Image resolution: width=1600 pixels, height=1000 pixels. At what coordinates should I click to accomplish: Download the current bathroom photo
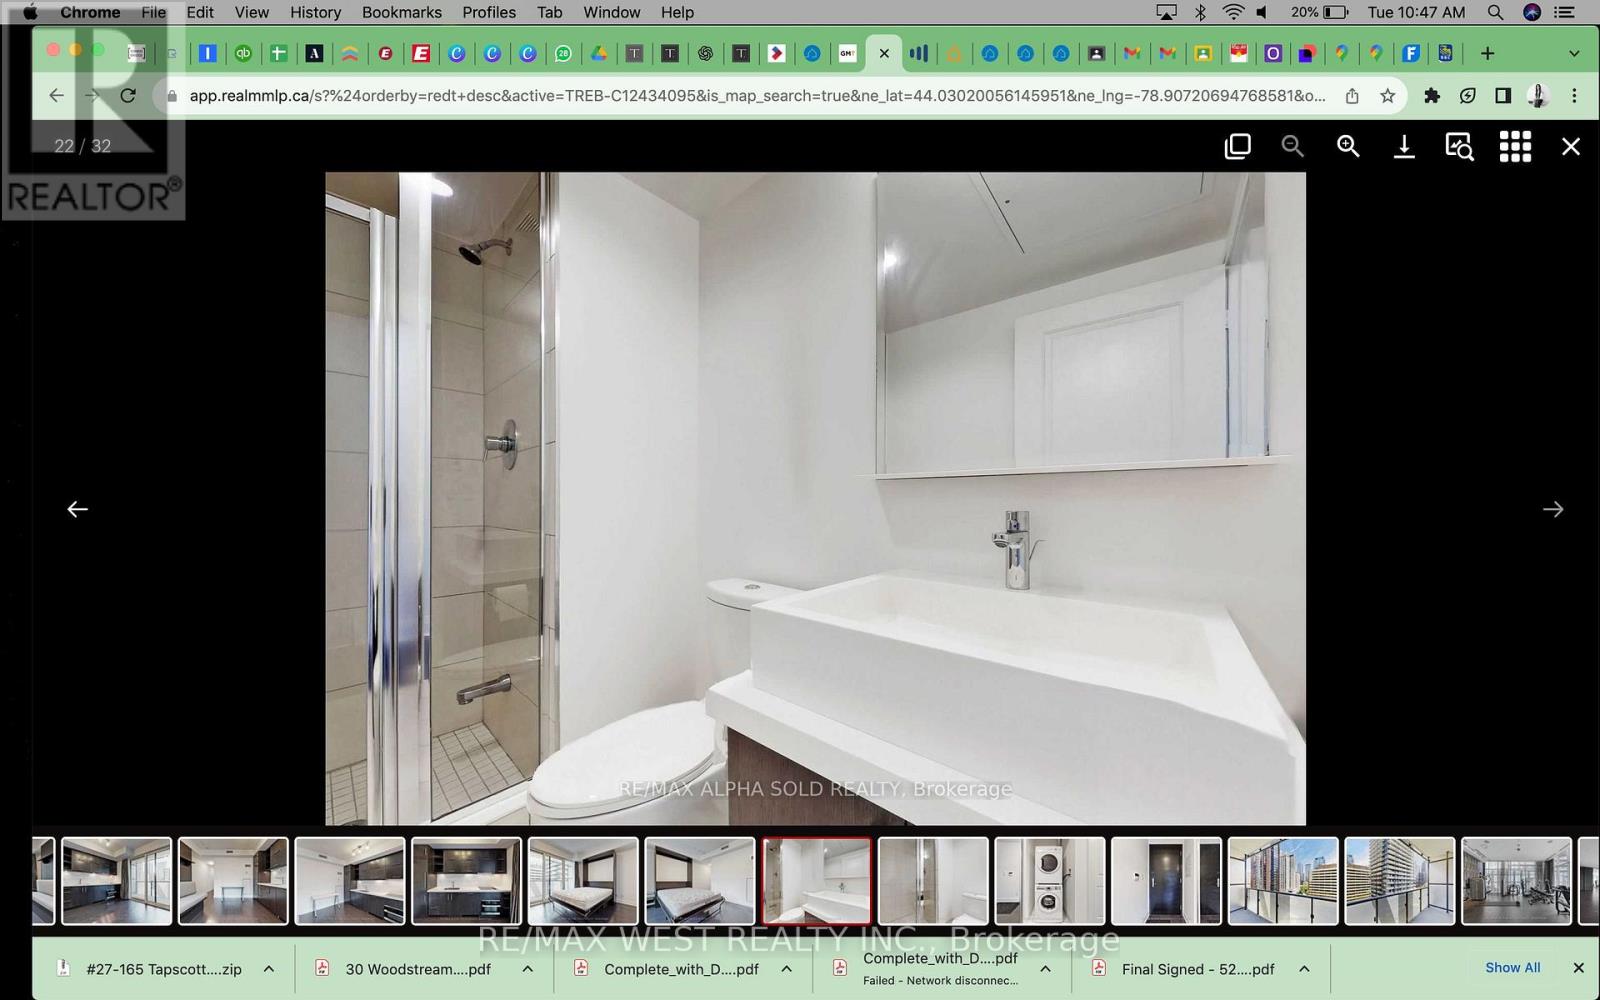point(1403,146)
